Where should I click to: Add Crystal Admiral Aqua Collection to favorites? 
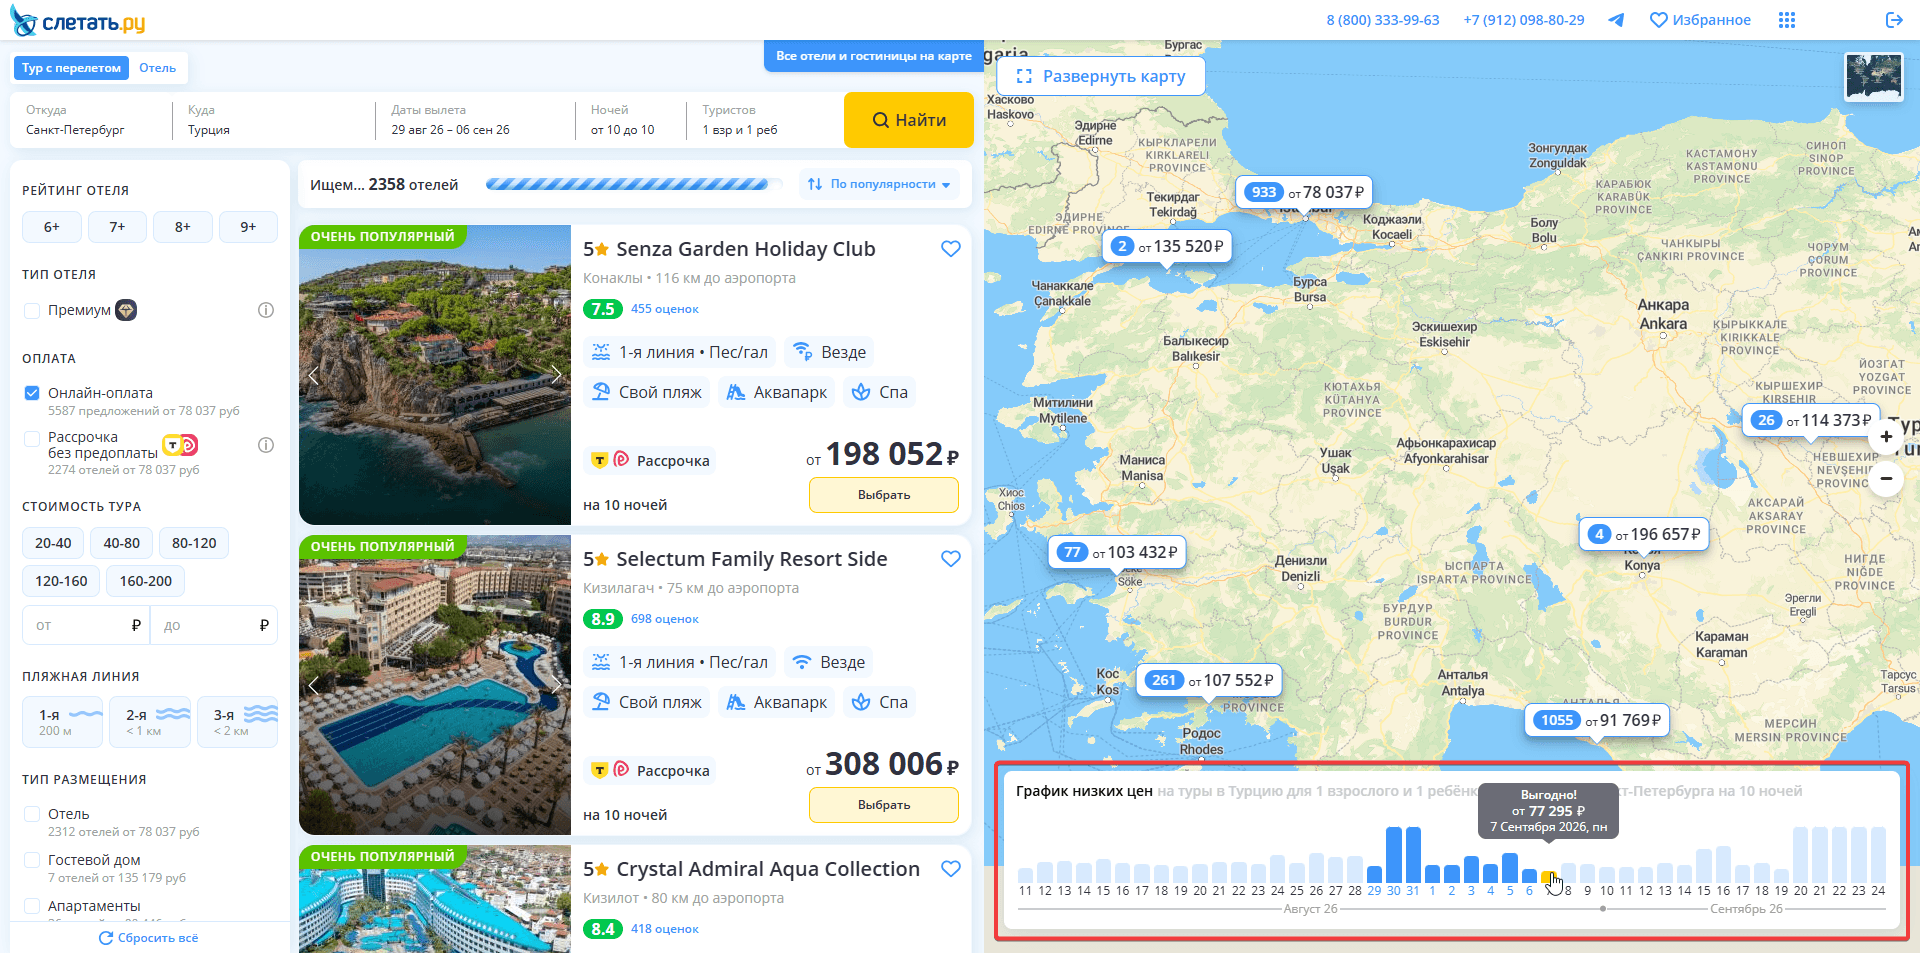pyautogui.click(x=951, y=869)
